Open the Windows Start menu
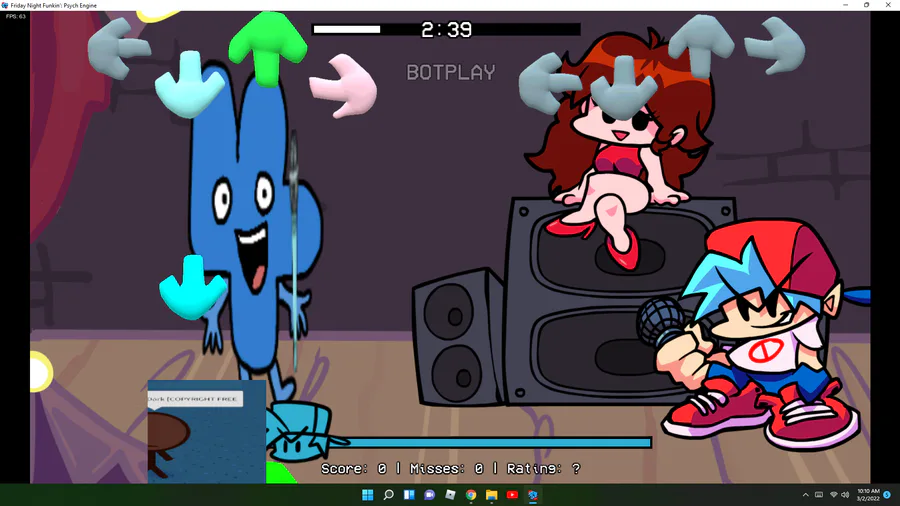This screenshot has height=506, width=900. [x=367, y=495]
